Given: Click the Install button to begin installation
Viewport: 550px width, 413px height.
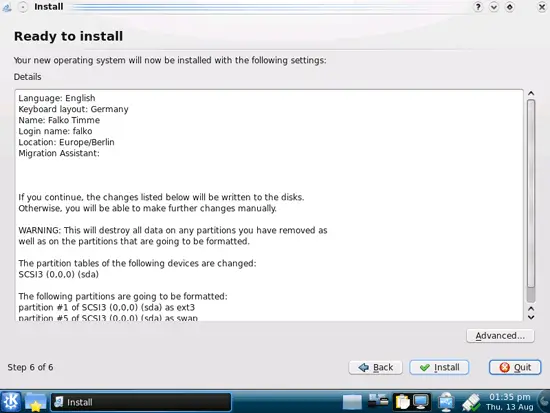Looking at the screenshot, I should pos(439,367).
